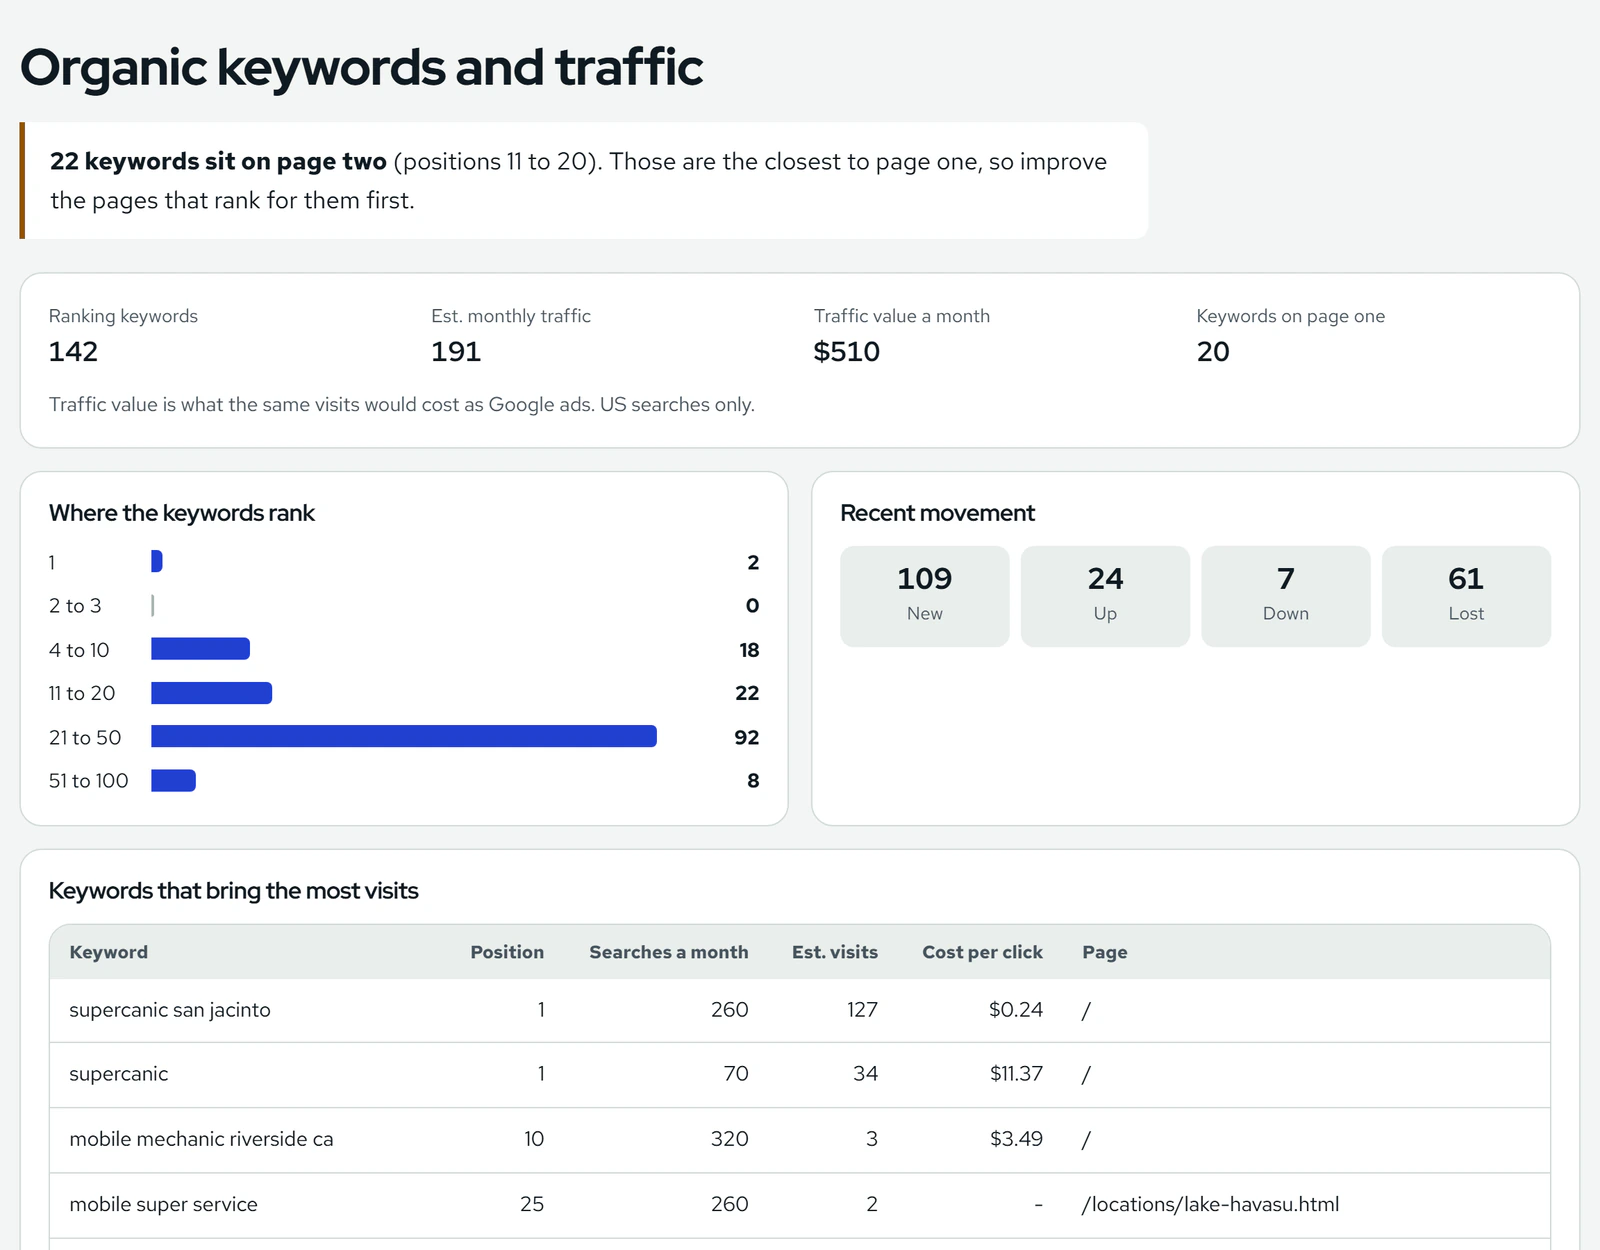Select the 24 Up movement tile
The height and width of the screenshot is (1250, 1600).
click(x=1105, y=596)
